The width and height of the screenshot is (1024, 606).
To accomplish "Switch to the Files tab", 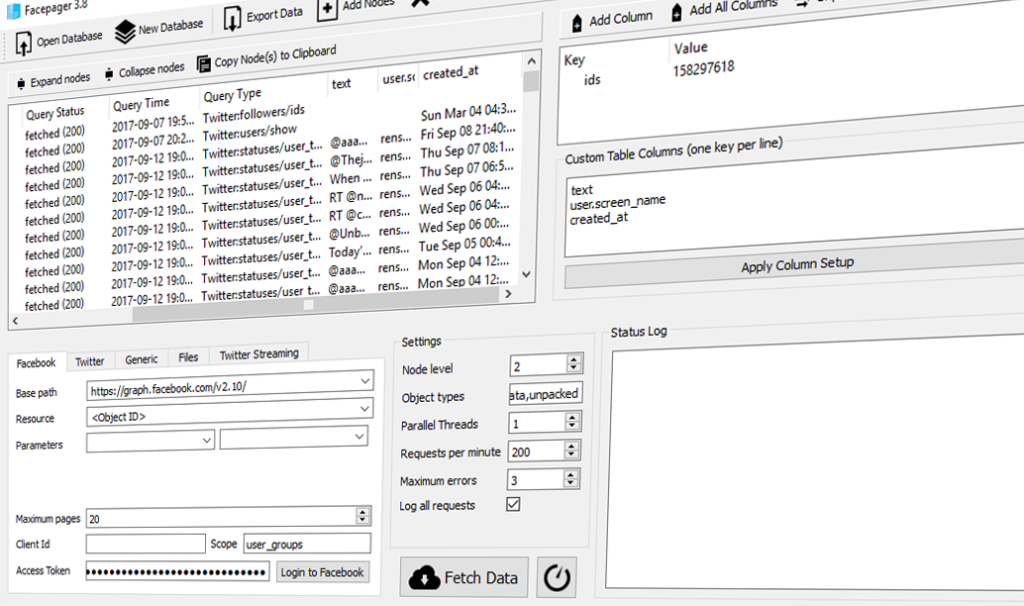I will click(188, 357).
